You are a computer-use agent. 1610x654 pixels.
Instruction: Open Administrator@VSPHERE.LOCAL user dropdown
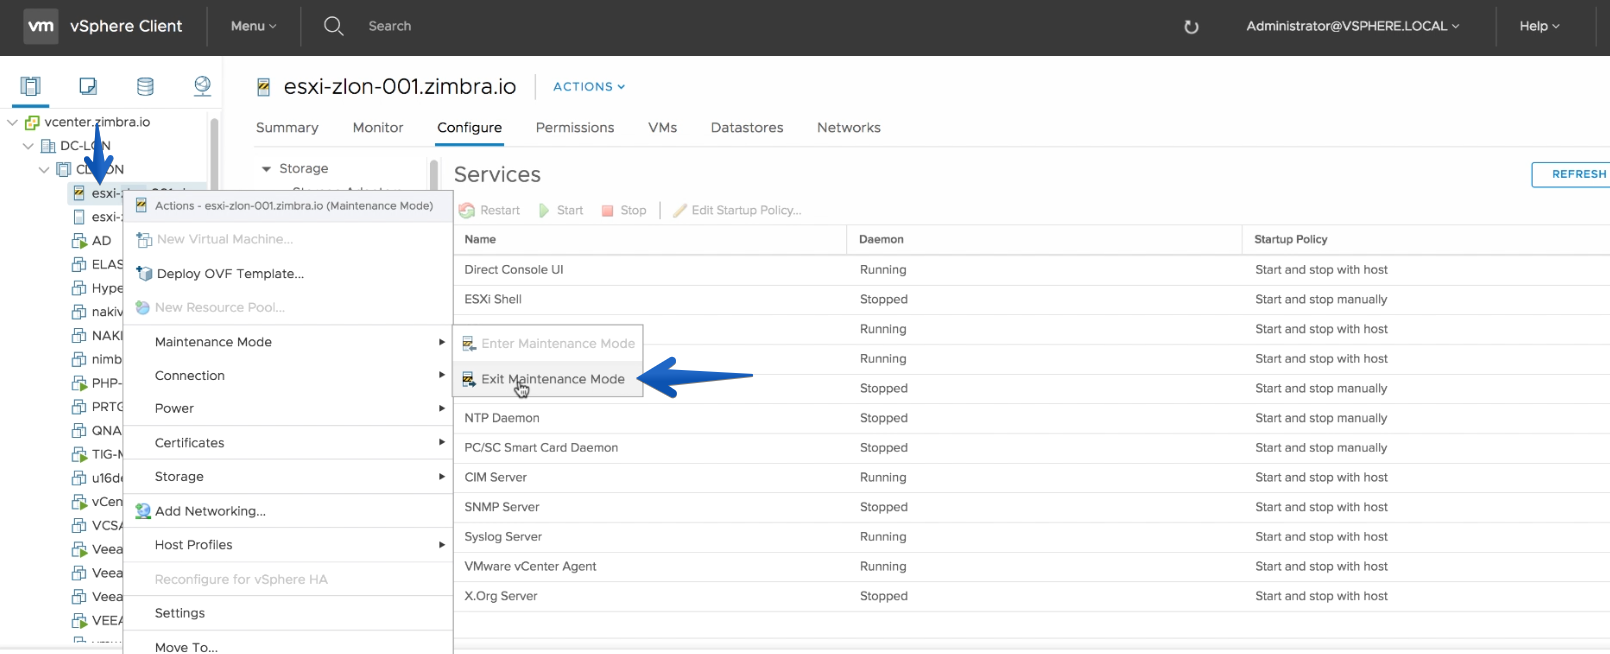pyautogui.click(x=1352, y=26)
